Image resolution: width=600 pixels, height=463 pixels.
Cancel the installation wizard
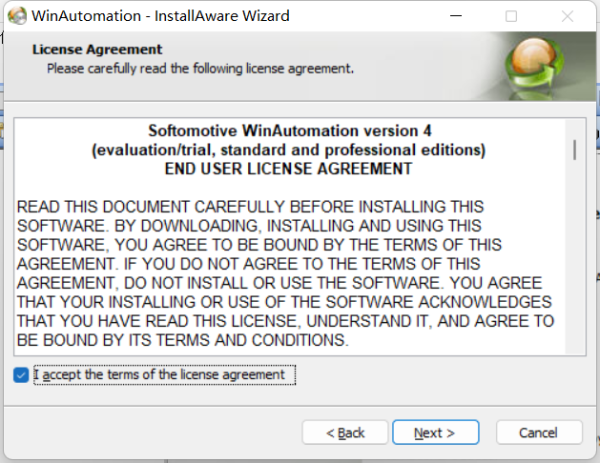click(539, 432)
